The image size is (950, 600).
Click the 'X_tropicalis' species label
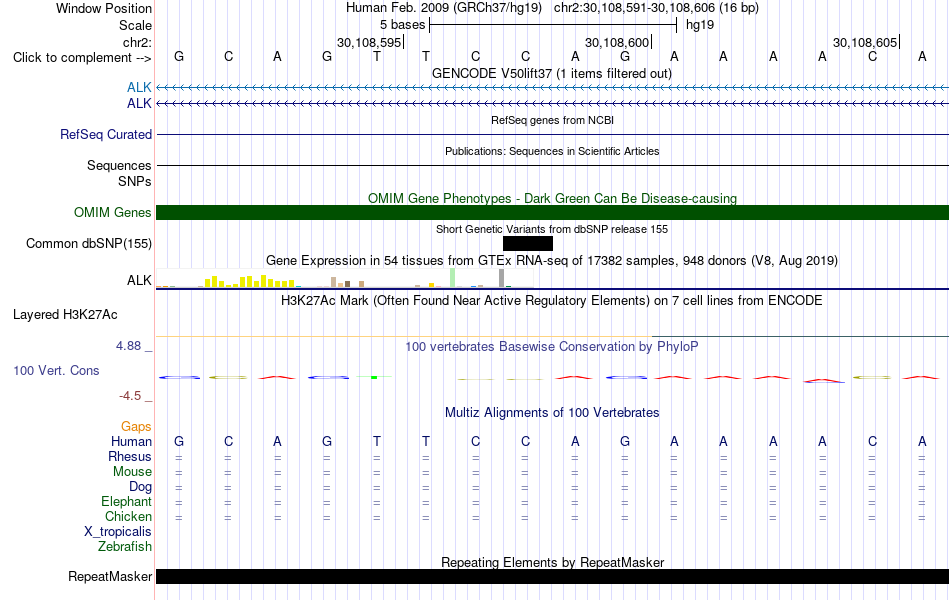(x=118, y=532)
